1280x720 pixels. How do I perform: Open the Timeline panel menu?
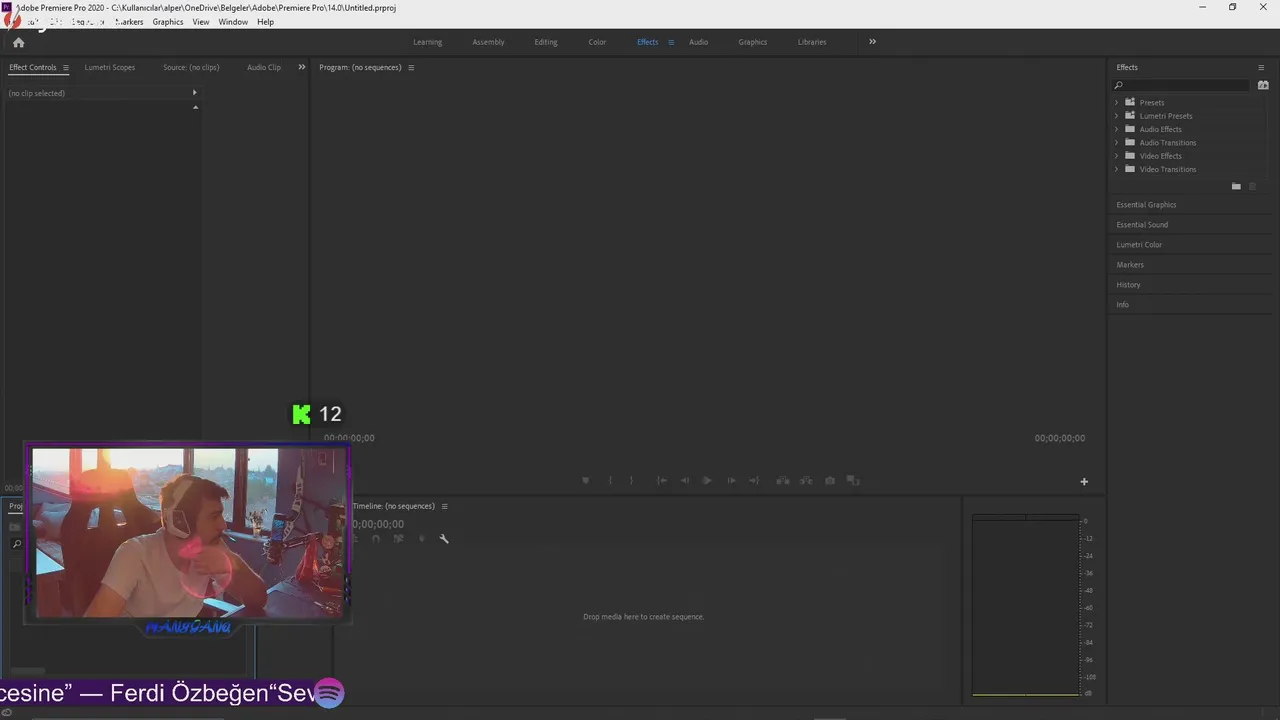click(x=445, y=506)
